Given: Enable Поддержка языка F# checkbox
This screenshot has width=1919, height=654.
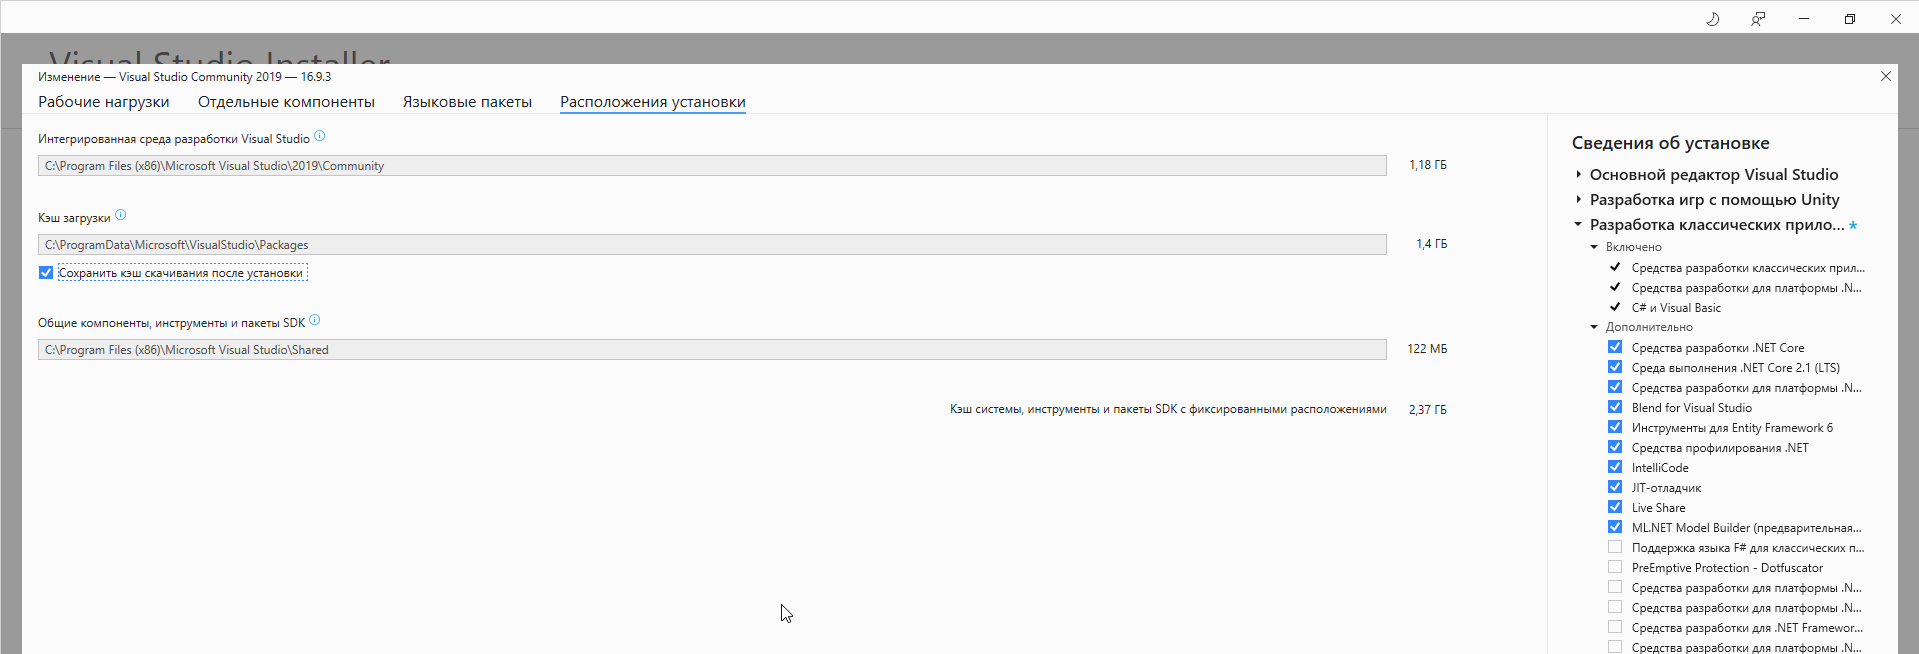Looking at the screenshot, I should coord(1615,547).
